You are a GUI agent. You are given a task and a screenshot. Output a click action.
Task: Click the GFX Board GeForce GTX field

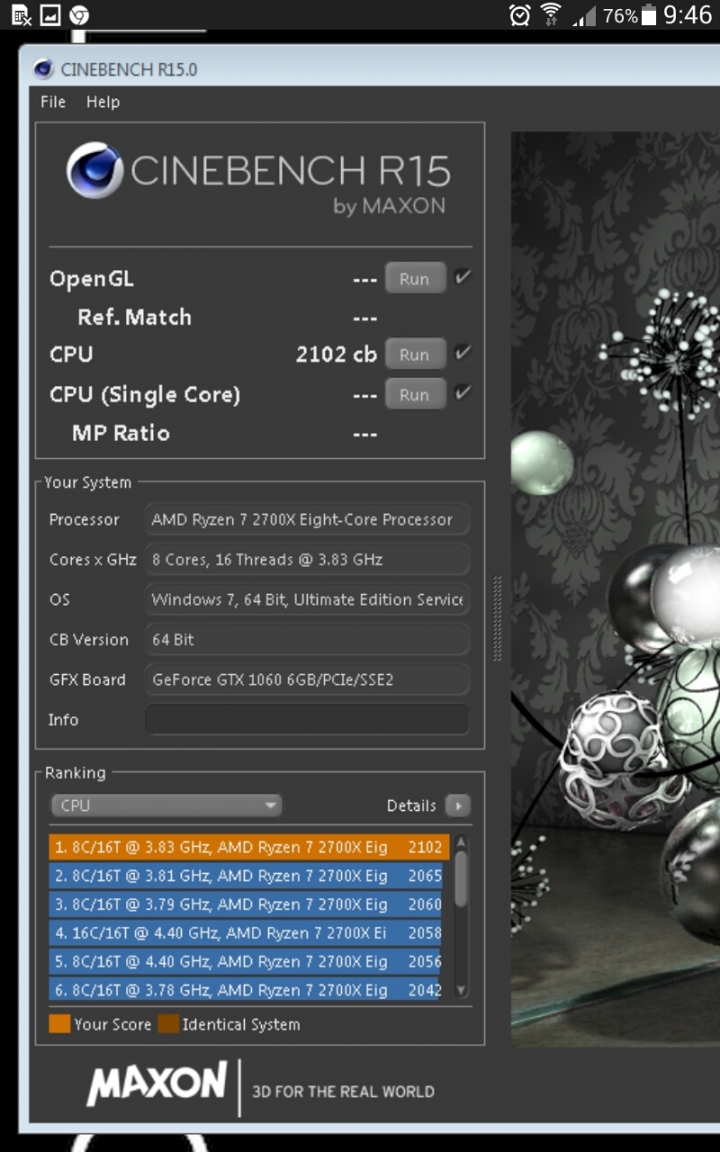click(307, 680)
